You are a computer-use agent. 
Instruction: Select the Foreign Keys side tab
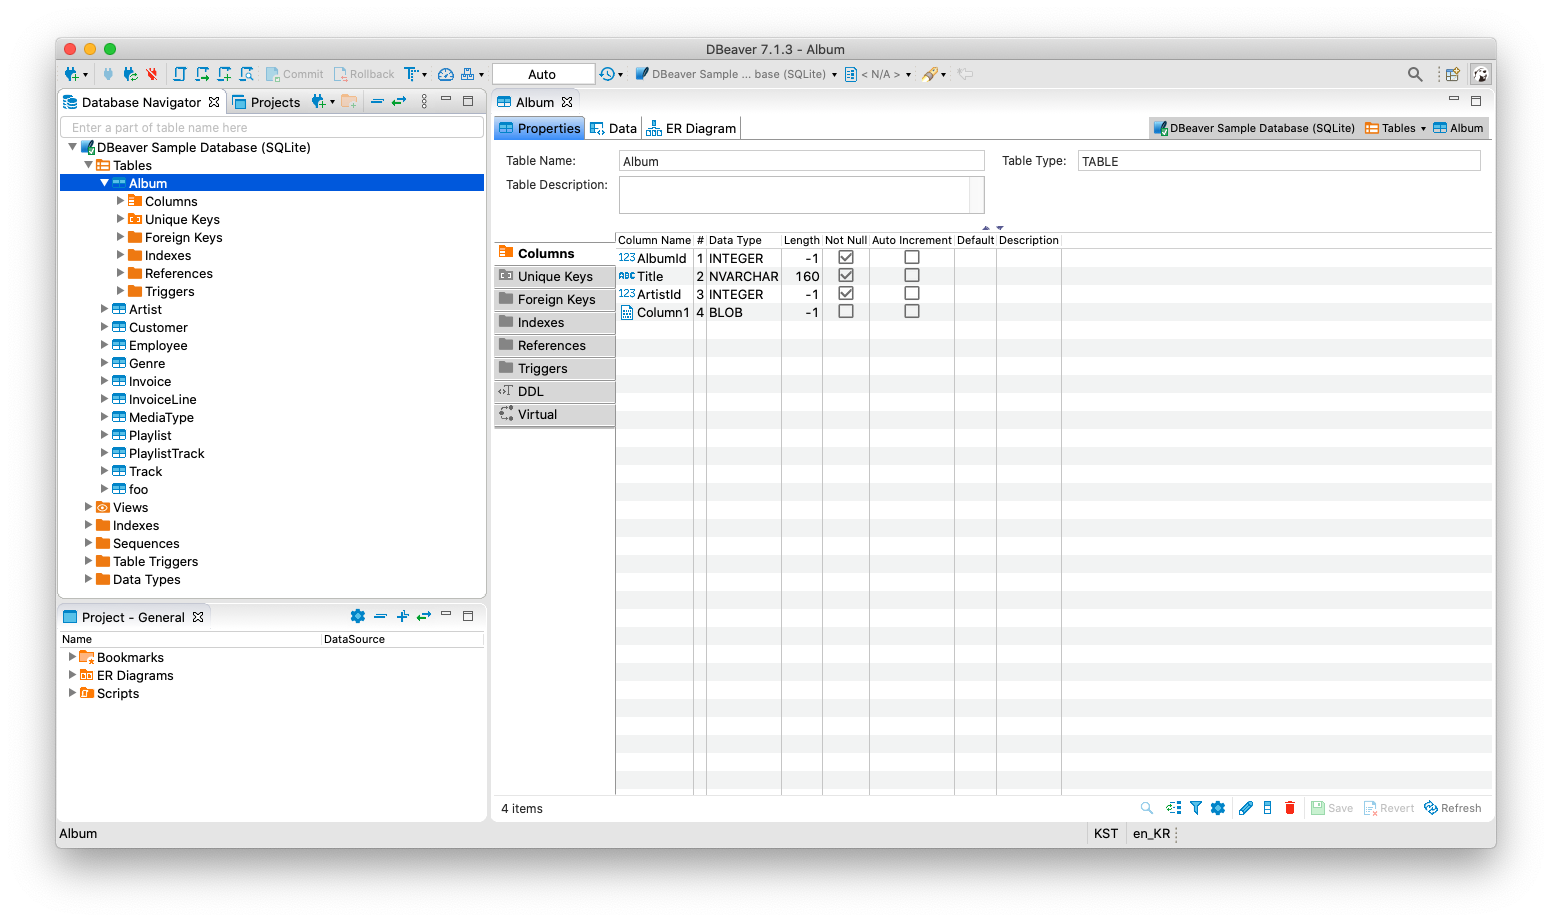click(x=554, y=299)
